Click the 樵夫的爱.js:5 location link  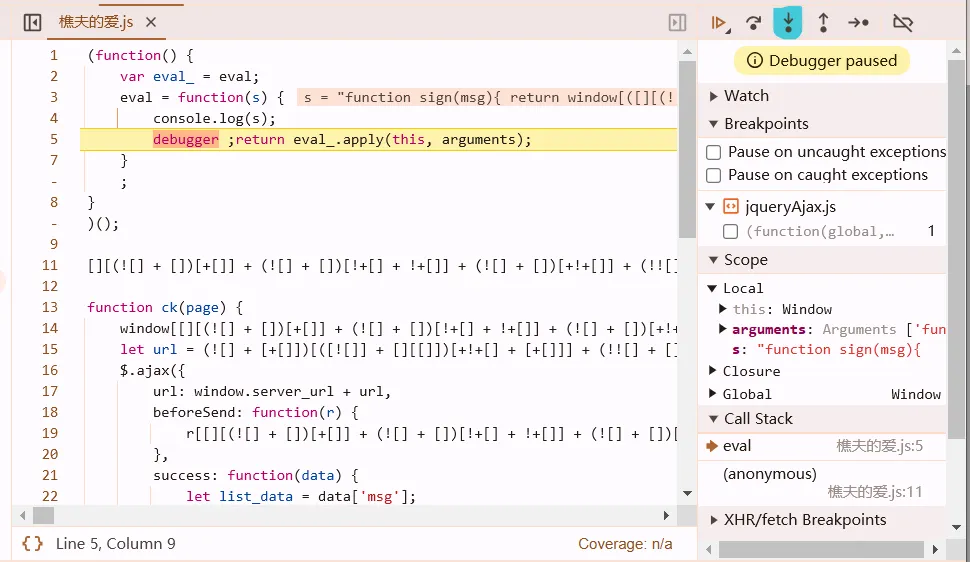pyautogui.click(x=879, y=446)
